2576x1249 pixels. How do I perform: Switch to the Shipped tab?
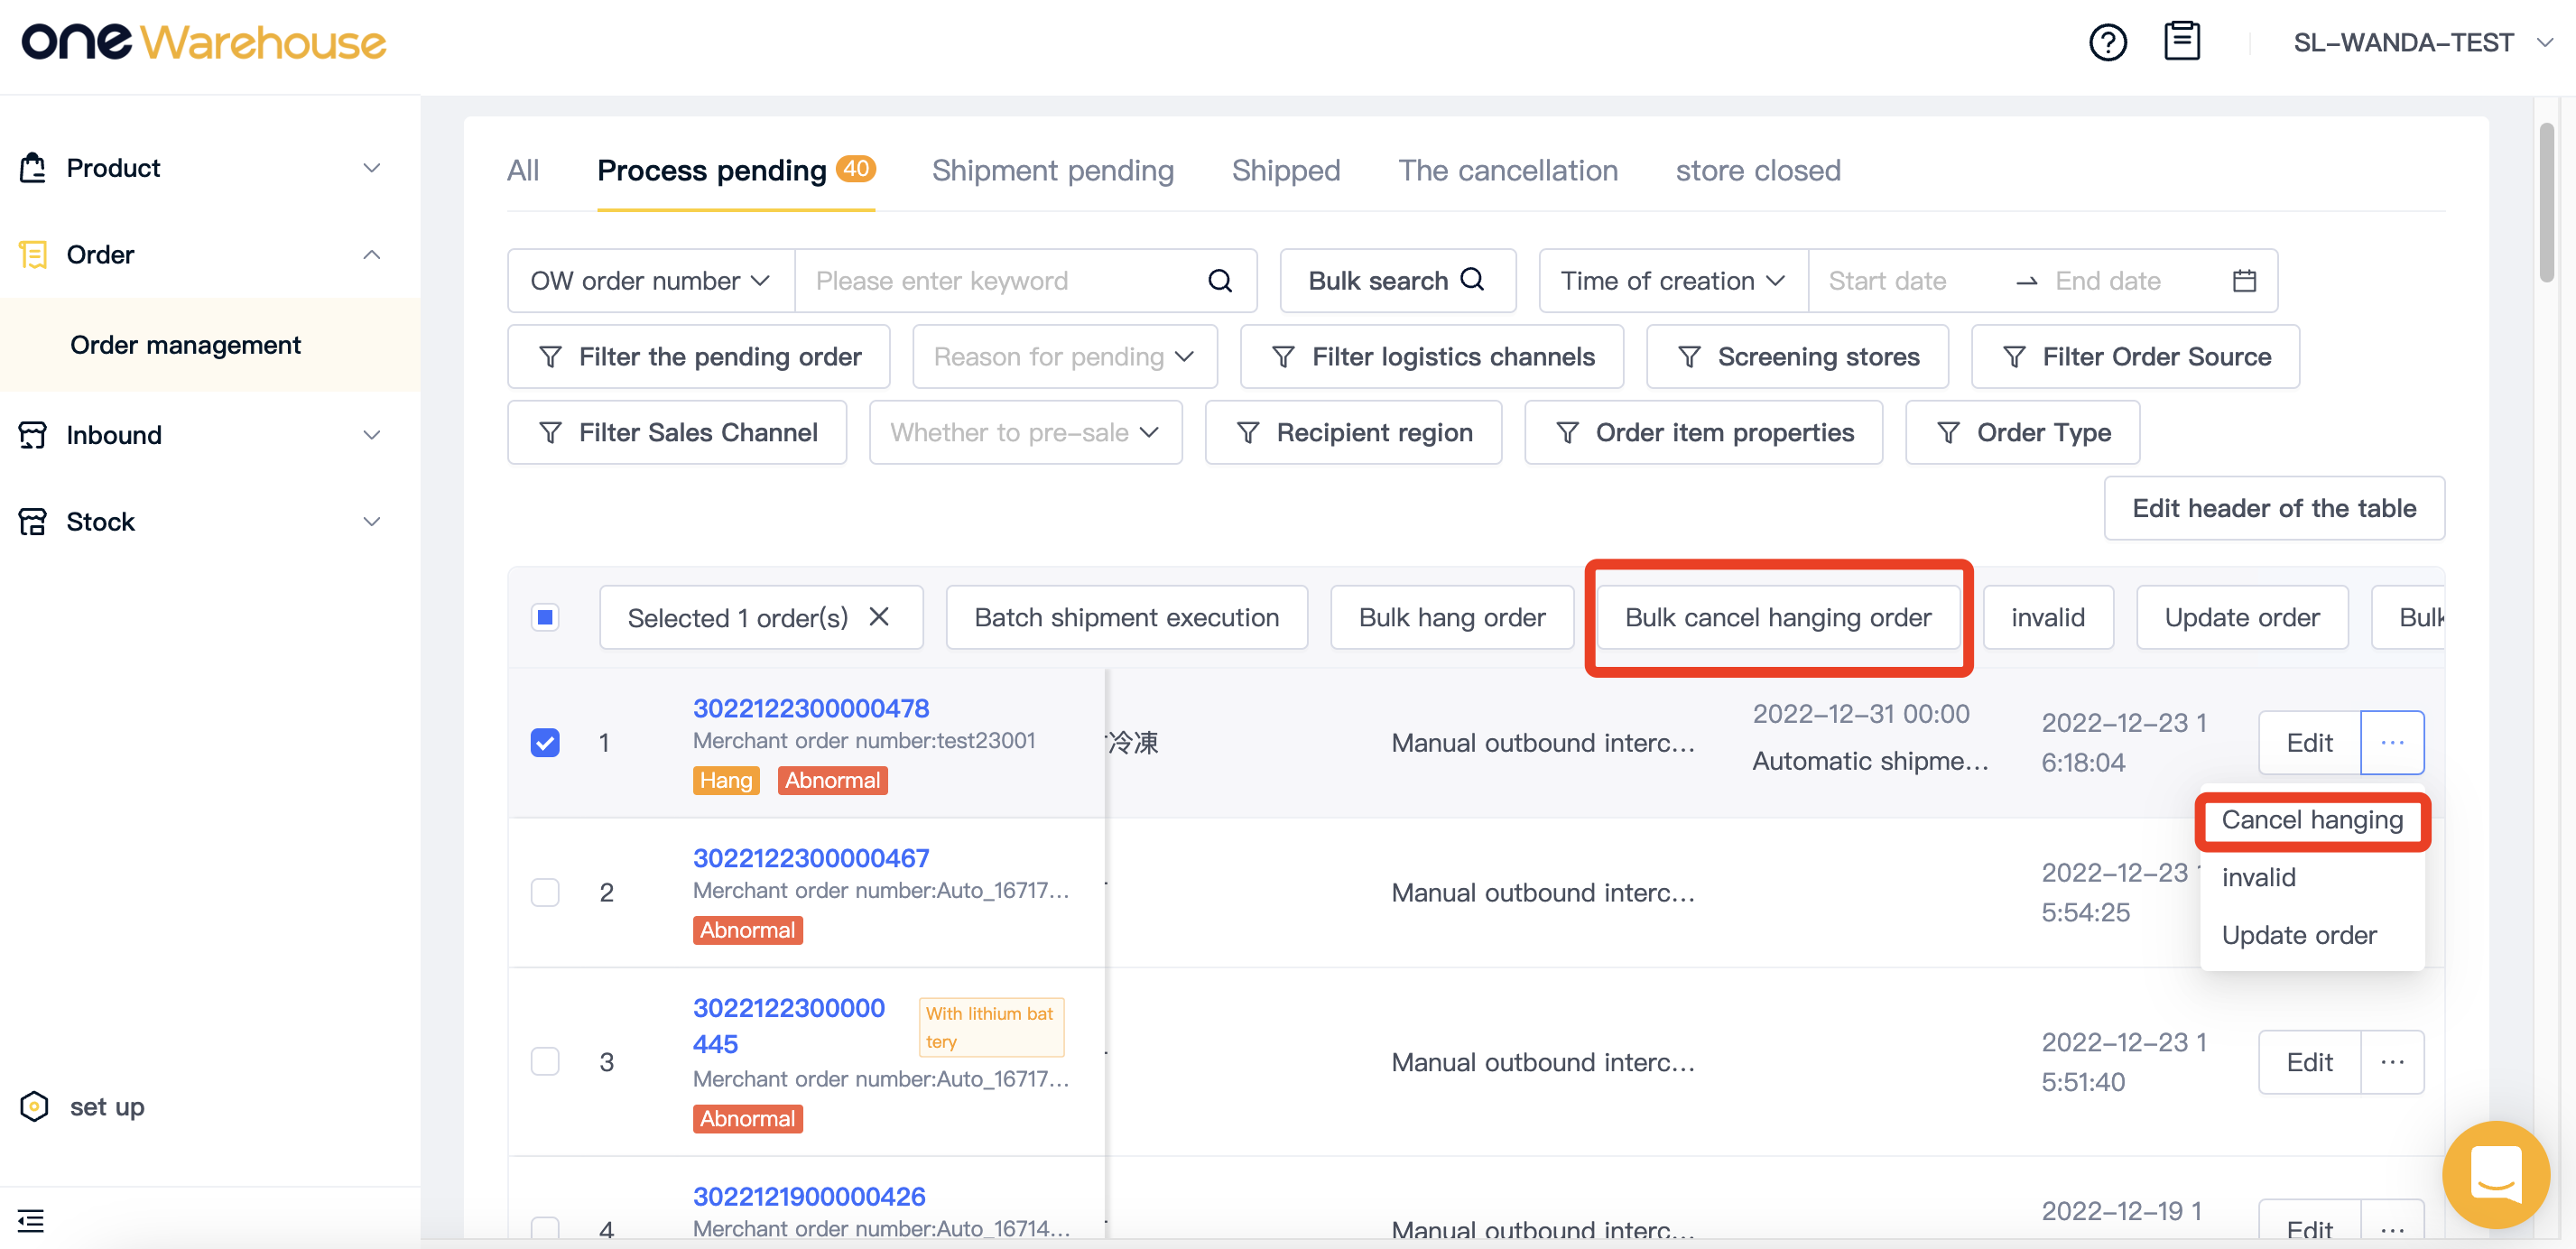click(1285, 171)
